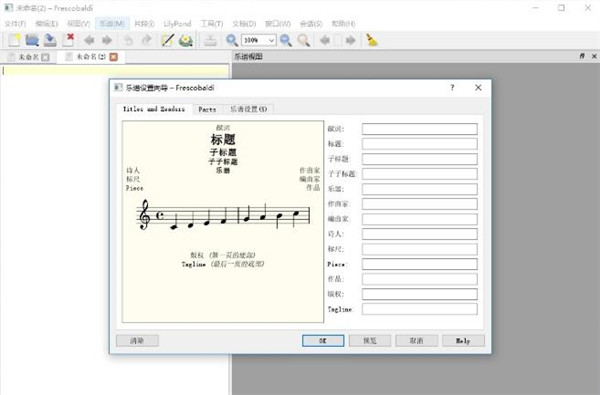The width and height of the screenshot is (600, 395).
Task: Click the broom clear icon
Action: 372,40
